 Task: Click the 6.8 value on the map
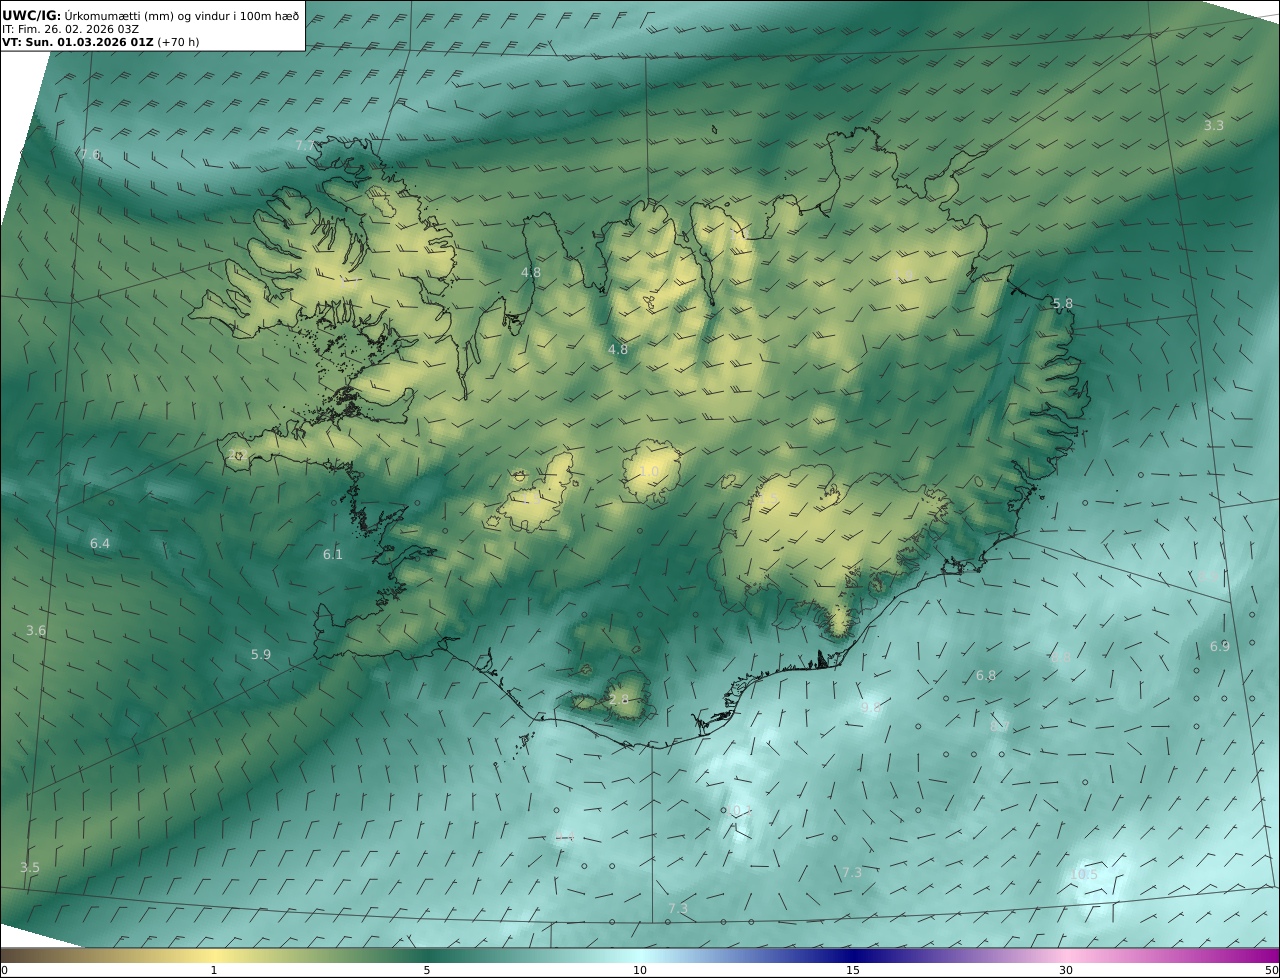[986, 675]
